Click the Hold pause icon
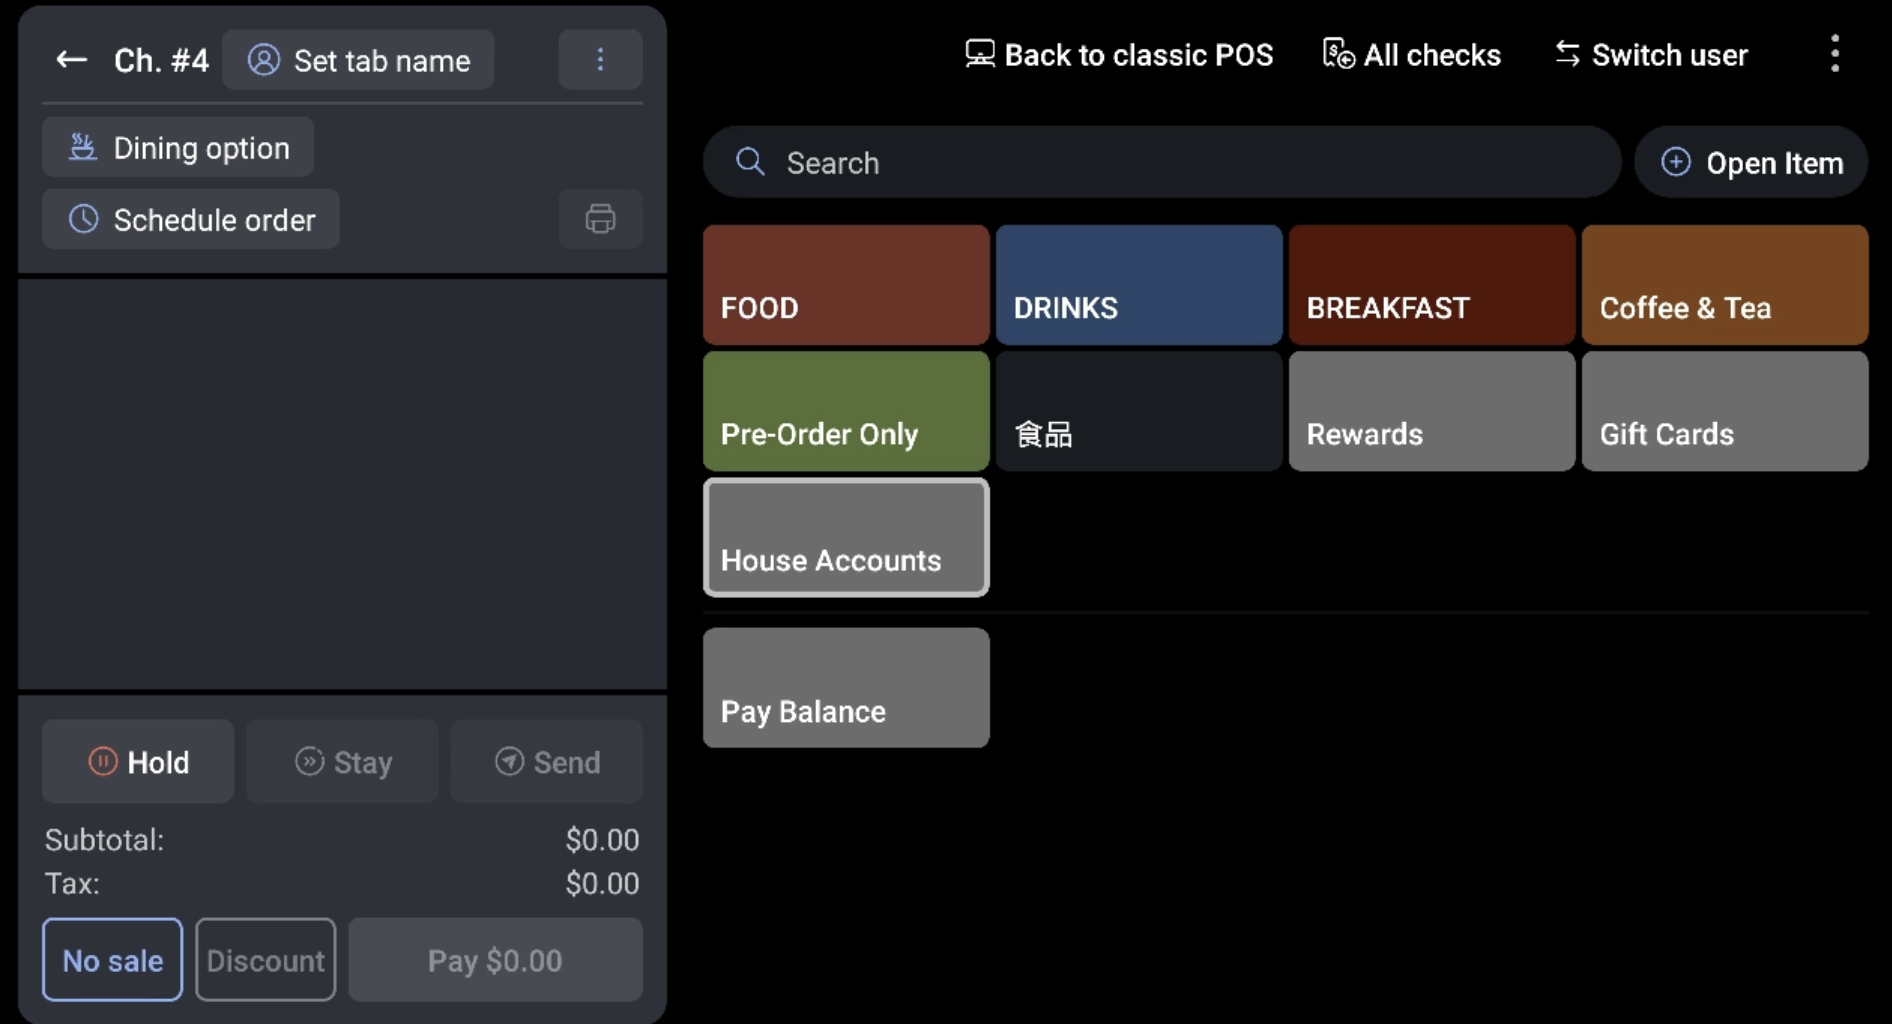Screen dimensions: 1892x1024 104,761
